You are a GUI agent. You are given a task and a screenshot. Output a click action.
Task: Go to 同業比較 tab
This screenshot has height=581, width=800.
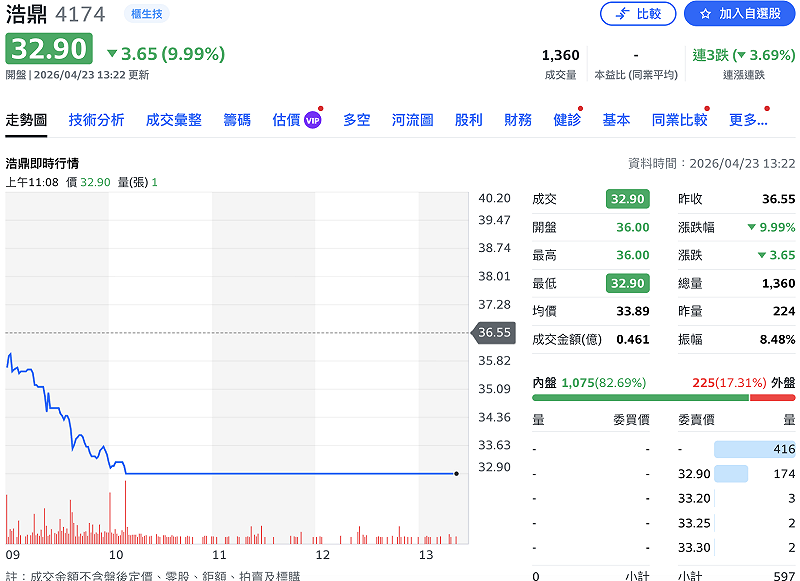679,120
